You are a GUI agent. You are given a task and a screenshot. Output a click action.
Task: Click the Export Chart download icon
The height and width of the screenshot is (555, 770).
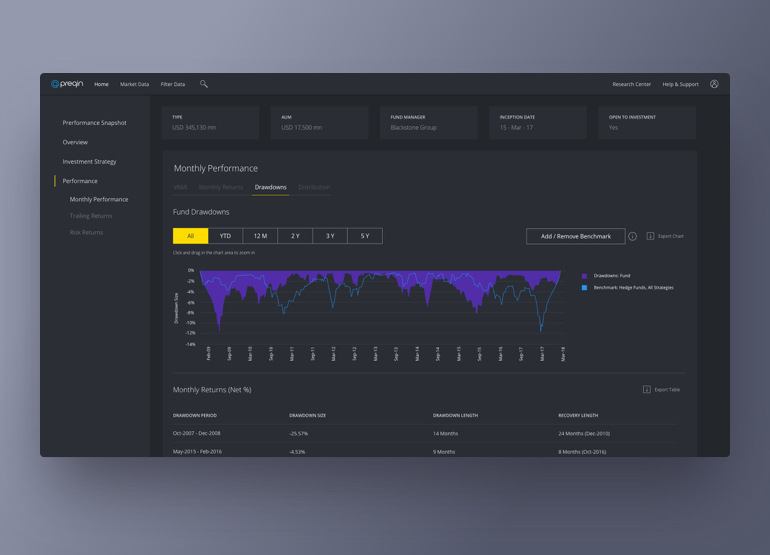pos(650,236)
